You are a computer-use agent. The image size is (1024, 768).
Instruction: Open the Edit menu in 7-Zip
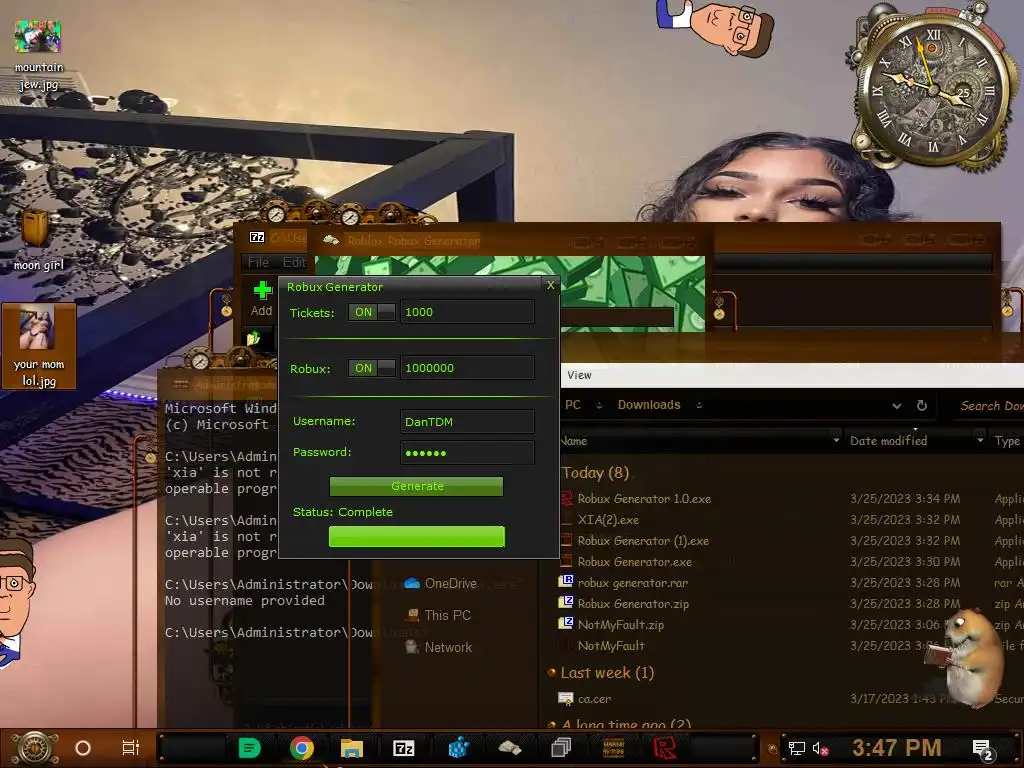(x=294, y=262)
